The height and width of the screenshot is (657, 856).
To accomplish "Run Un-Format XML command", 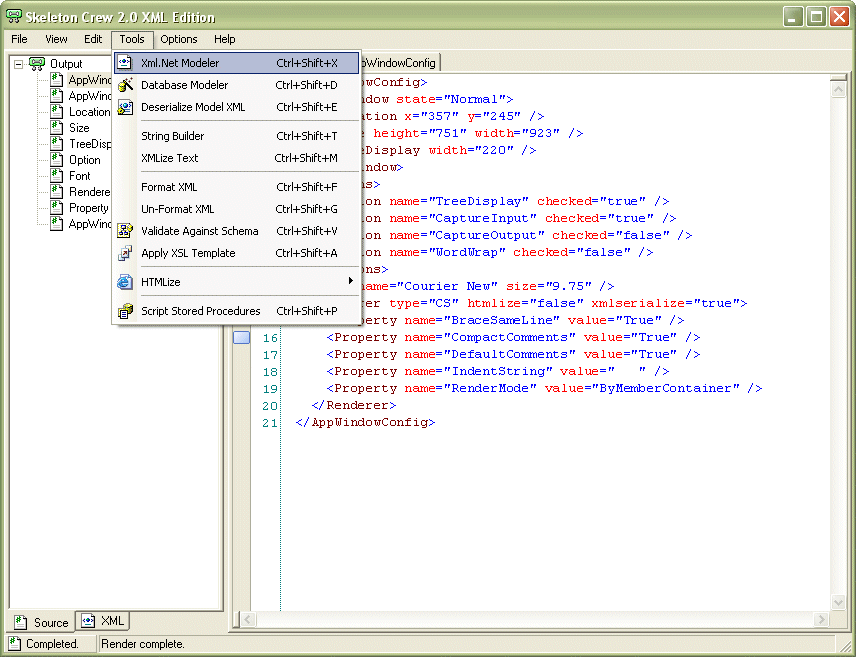I will click(177, 209).
